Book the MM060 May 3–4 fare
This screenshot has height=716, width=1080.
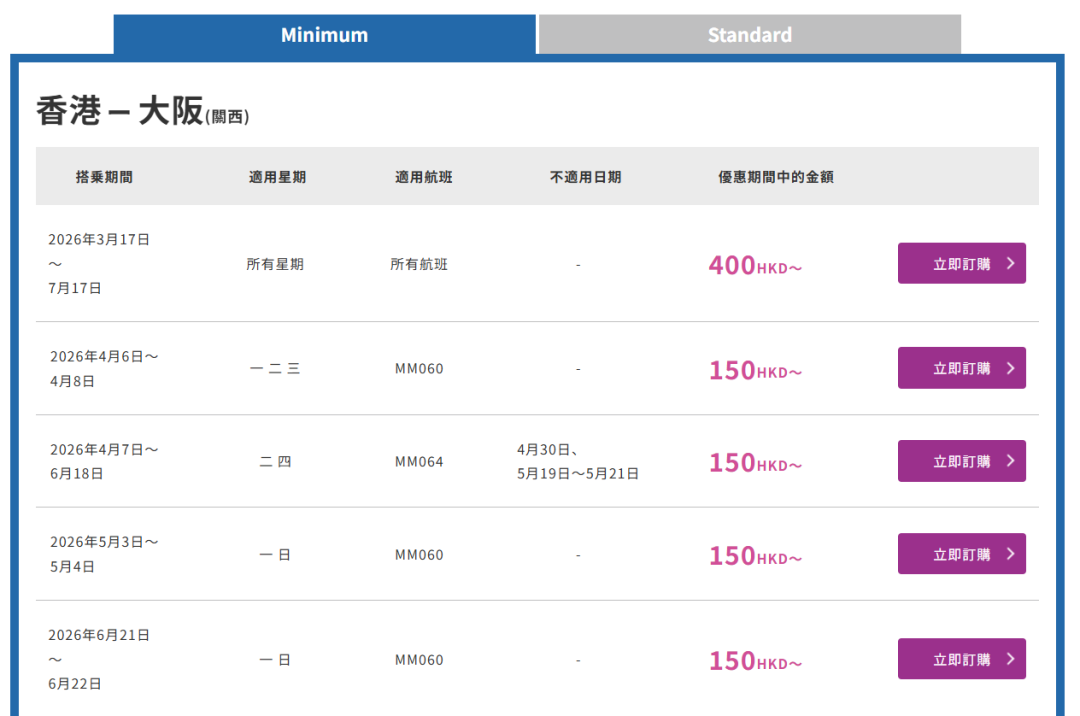point(962,554)
